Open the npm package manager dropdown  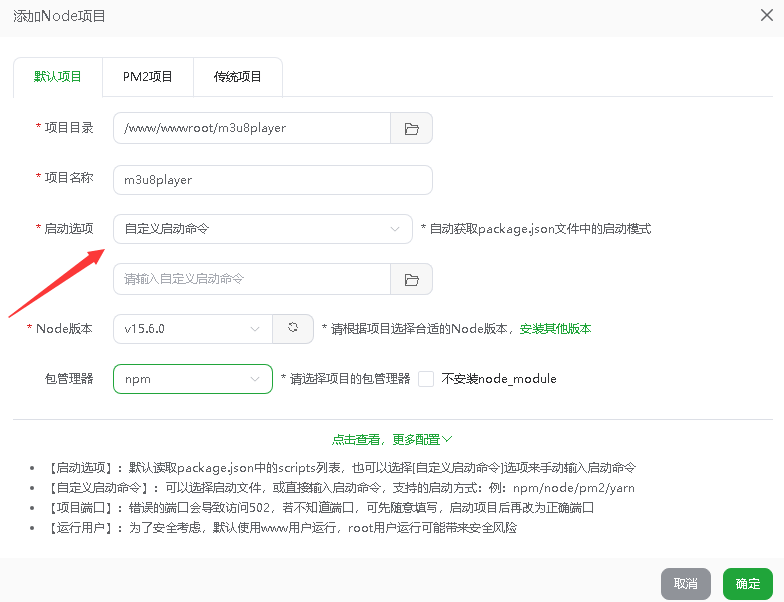tap(192, 379)
